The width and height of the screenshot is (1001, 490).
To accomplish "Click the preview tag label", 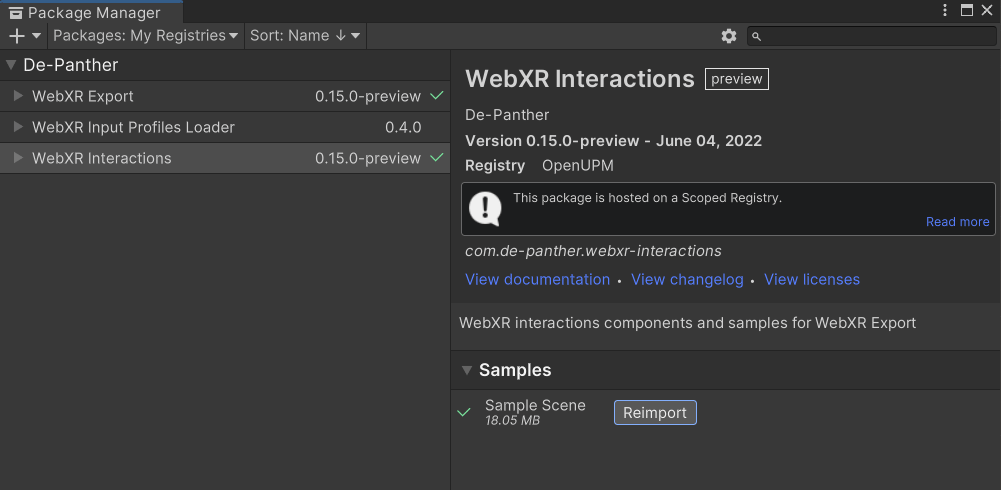I will point(737,79).
